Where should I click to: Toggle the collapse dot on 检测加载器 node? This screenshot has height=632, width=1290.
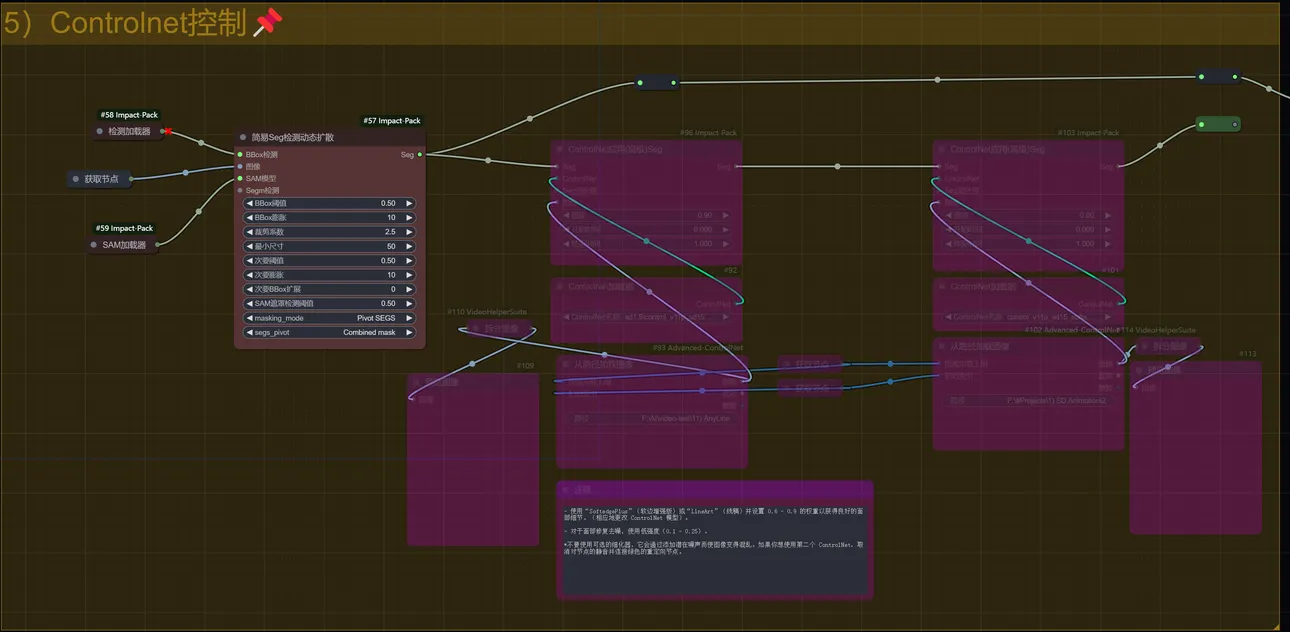99,131
